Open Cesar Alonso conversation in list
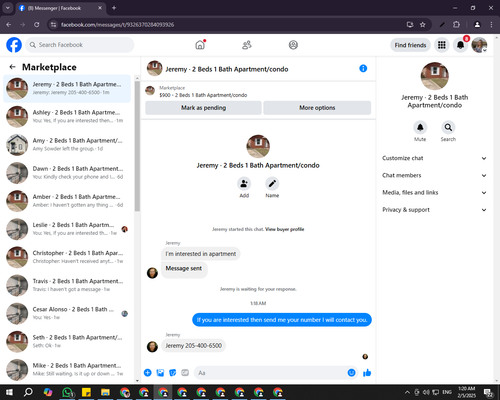The width and height of the screenshot is (500, 400). click(x=67, y=313)
